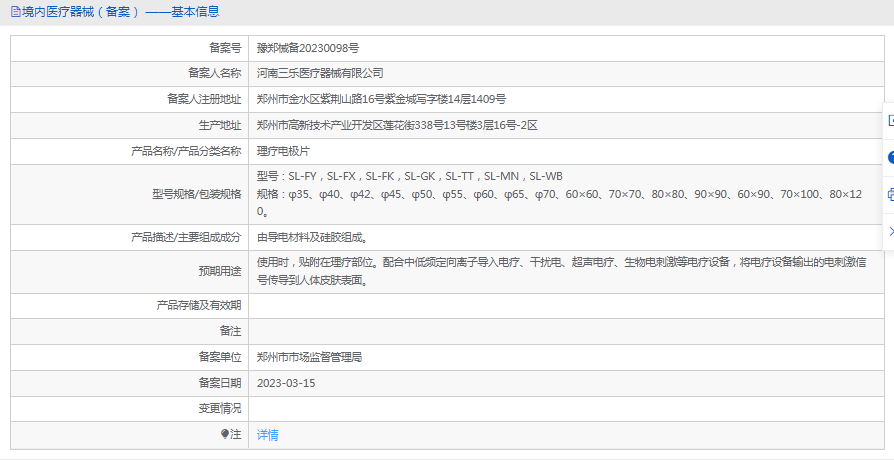Click the intended-use text 使用时,贴附在理疗部位

pos(562,271)
